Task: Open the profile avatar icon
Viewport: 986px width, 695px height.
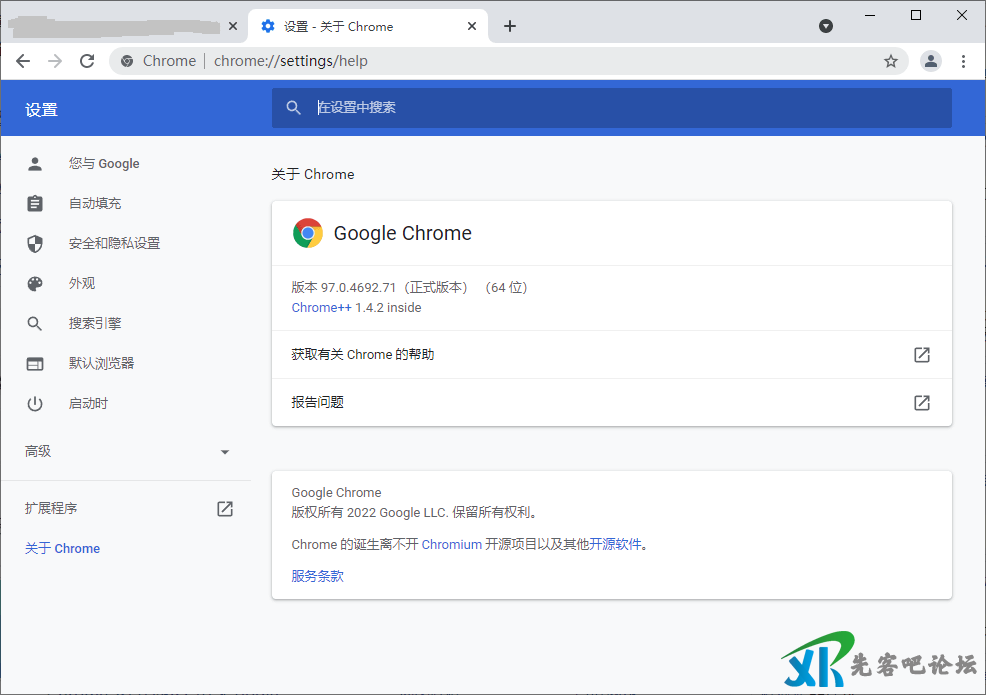Action: 931,61
